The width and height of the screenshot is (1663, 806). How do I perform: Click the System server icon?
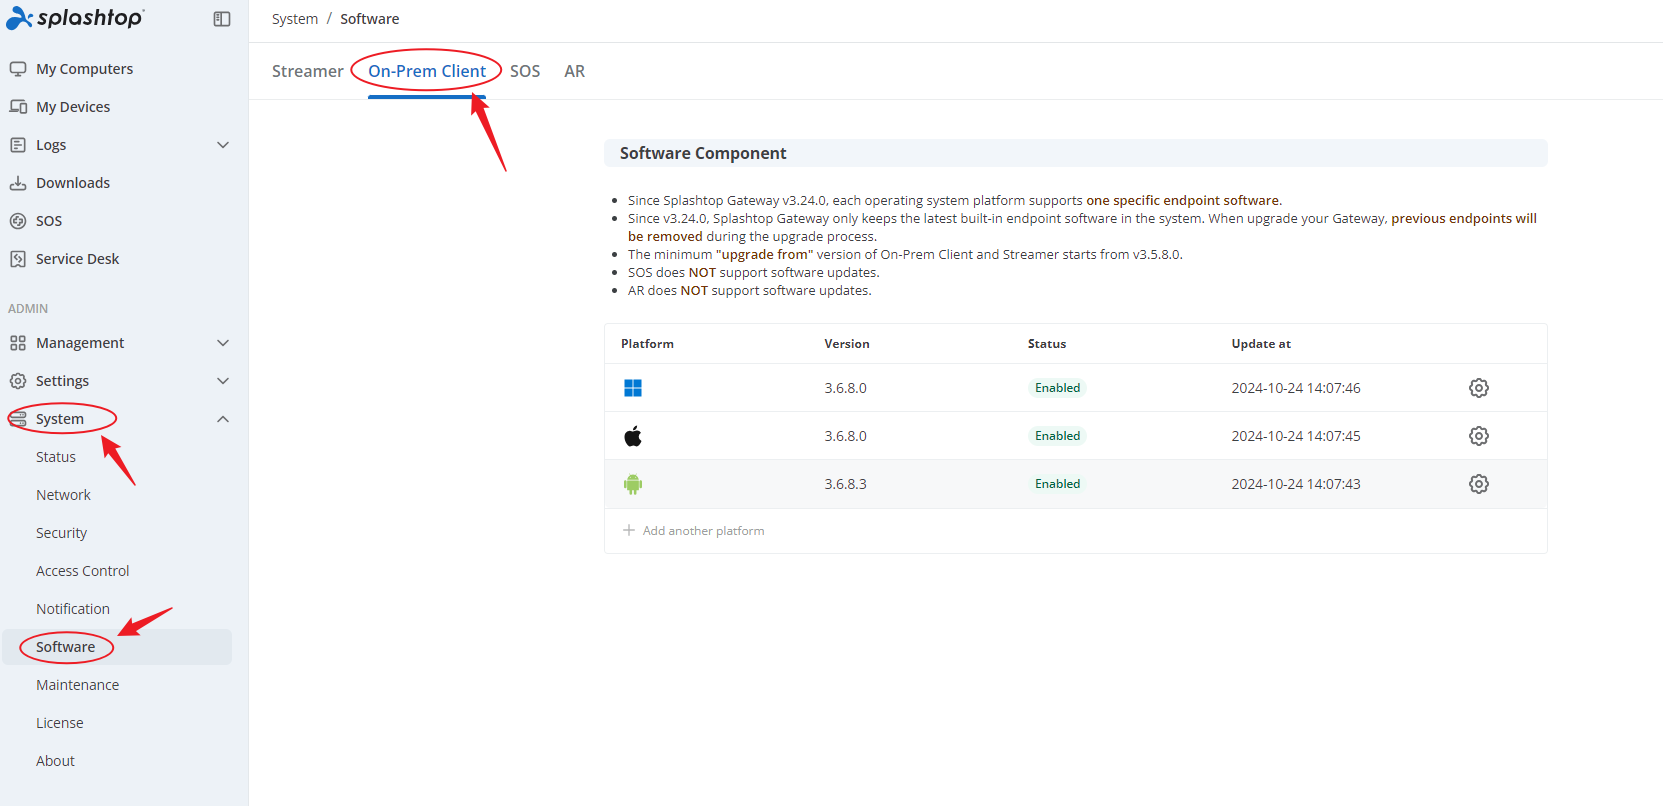(x=18, y=419)
